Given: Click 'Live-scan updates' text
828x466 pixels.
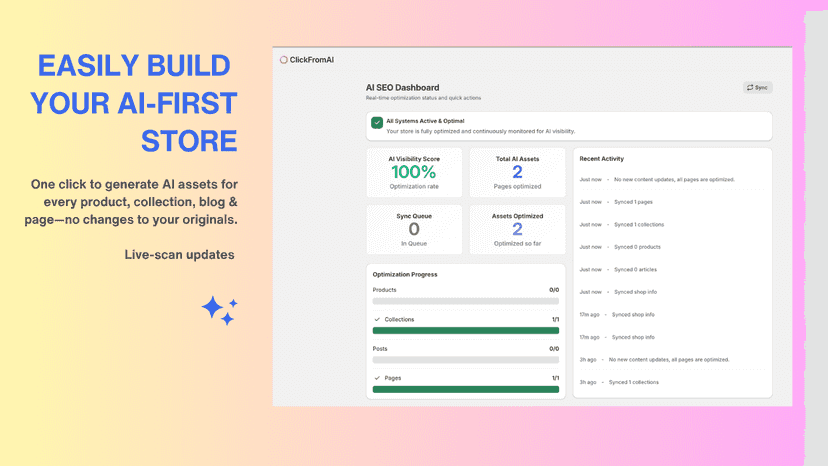Looking at the screenshot, I should (x=180, y=255).
